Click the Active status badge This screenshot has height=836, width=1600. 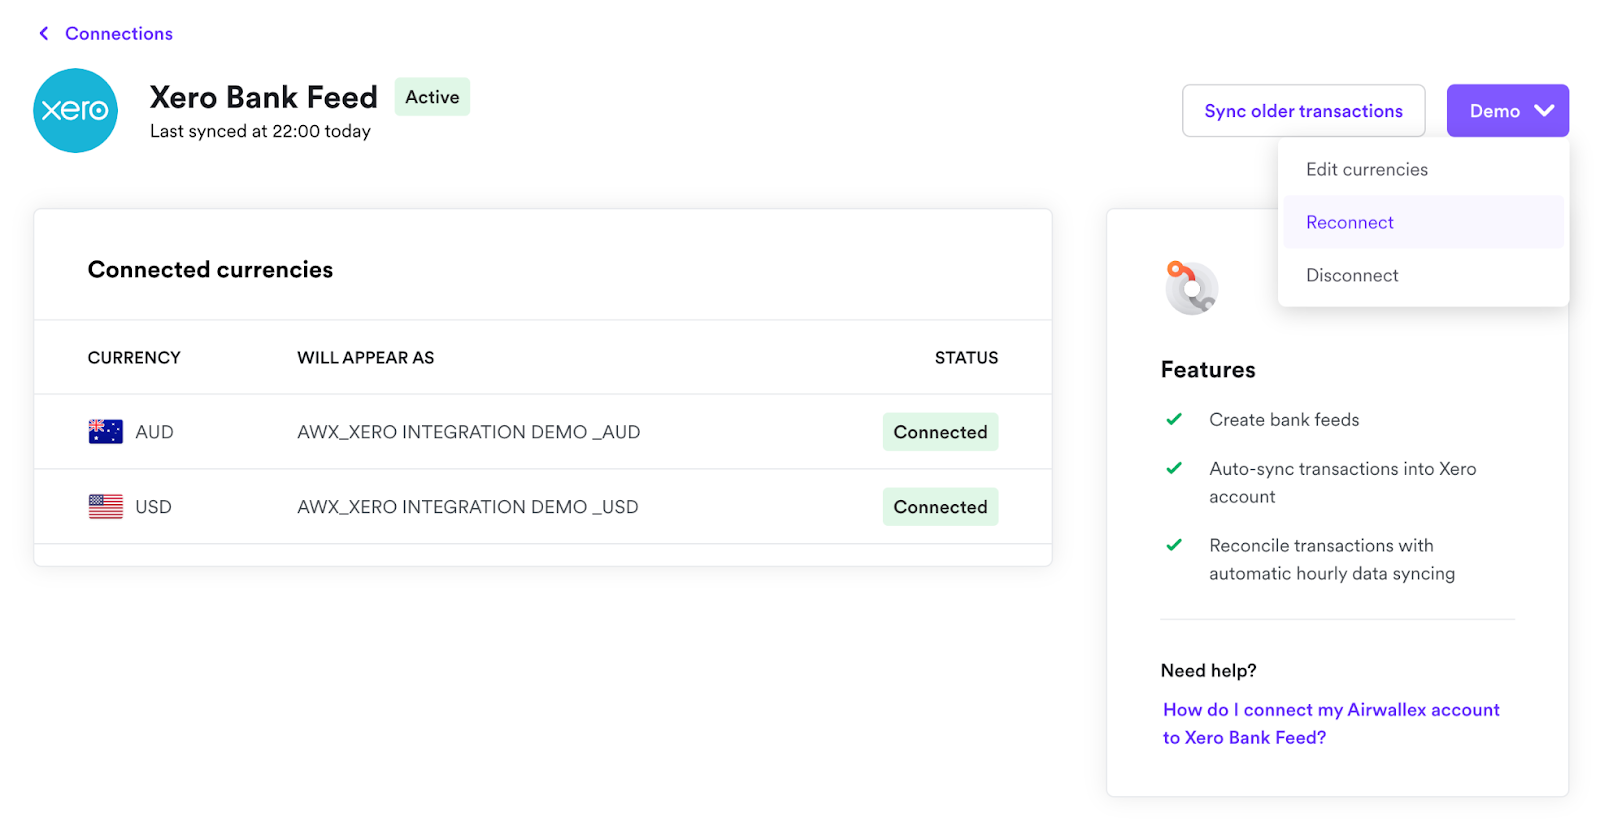pyautogui.click(x=432, y=97)
